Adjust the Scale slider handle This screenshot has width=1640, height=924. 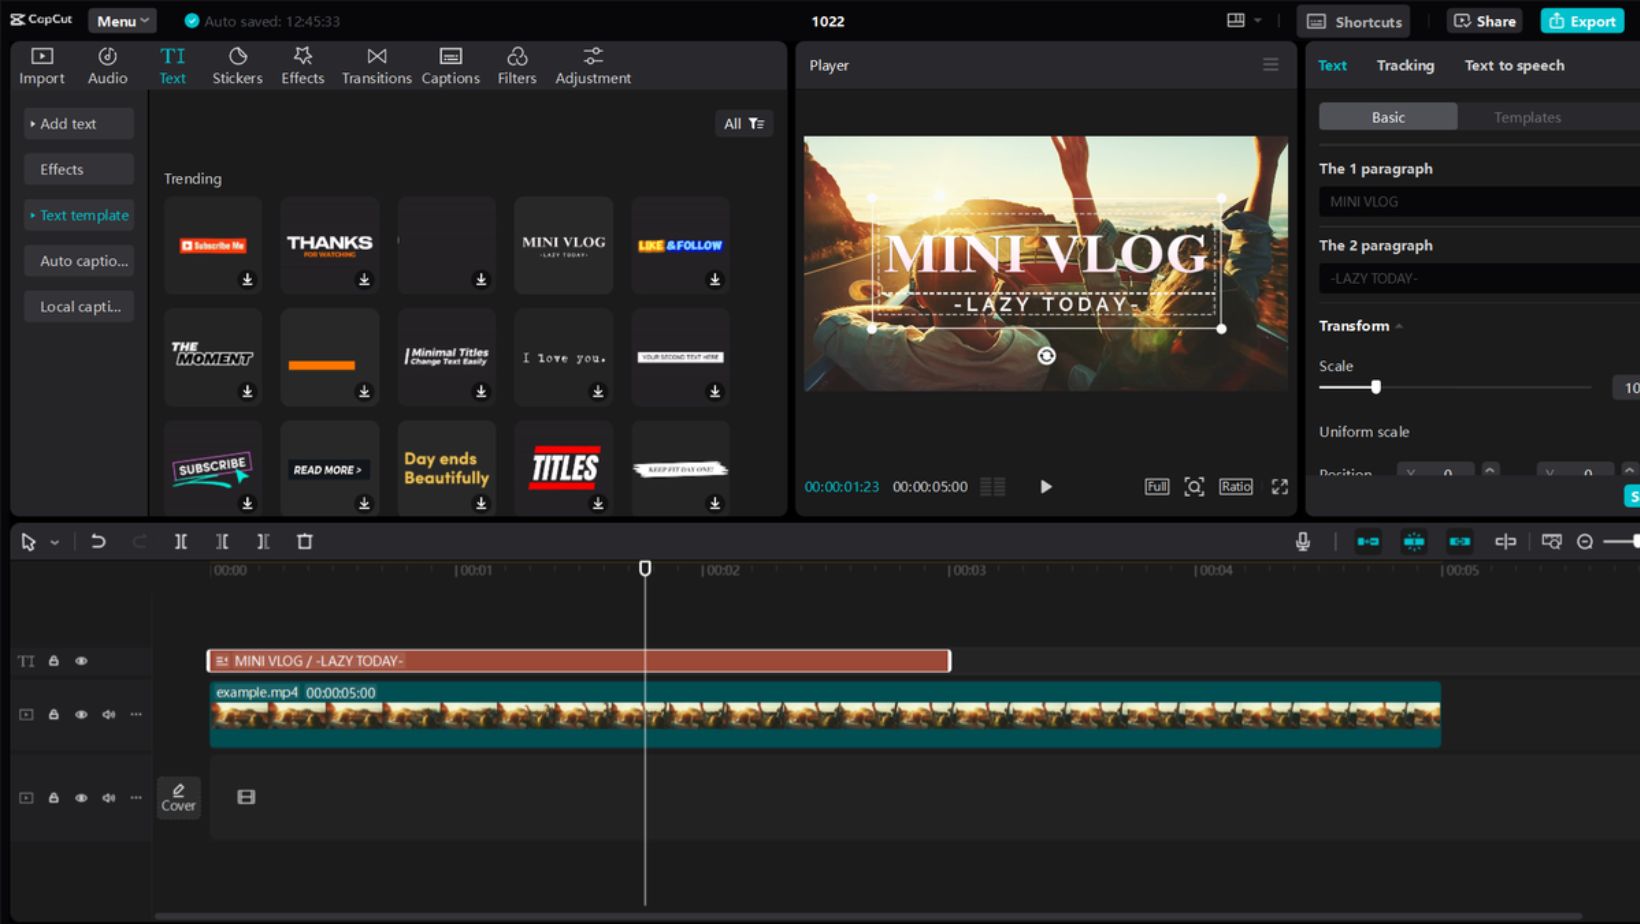click(1376, 387)
